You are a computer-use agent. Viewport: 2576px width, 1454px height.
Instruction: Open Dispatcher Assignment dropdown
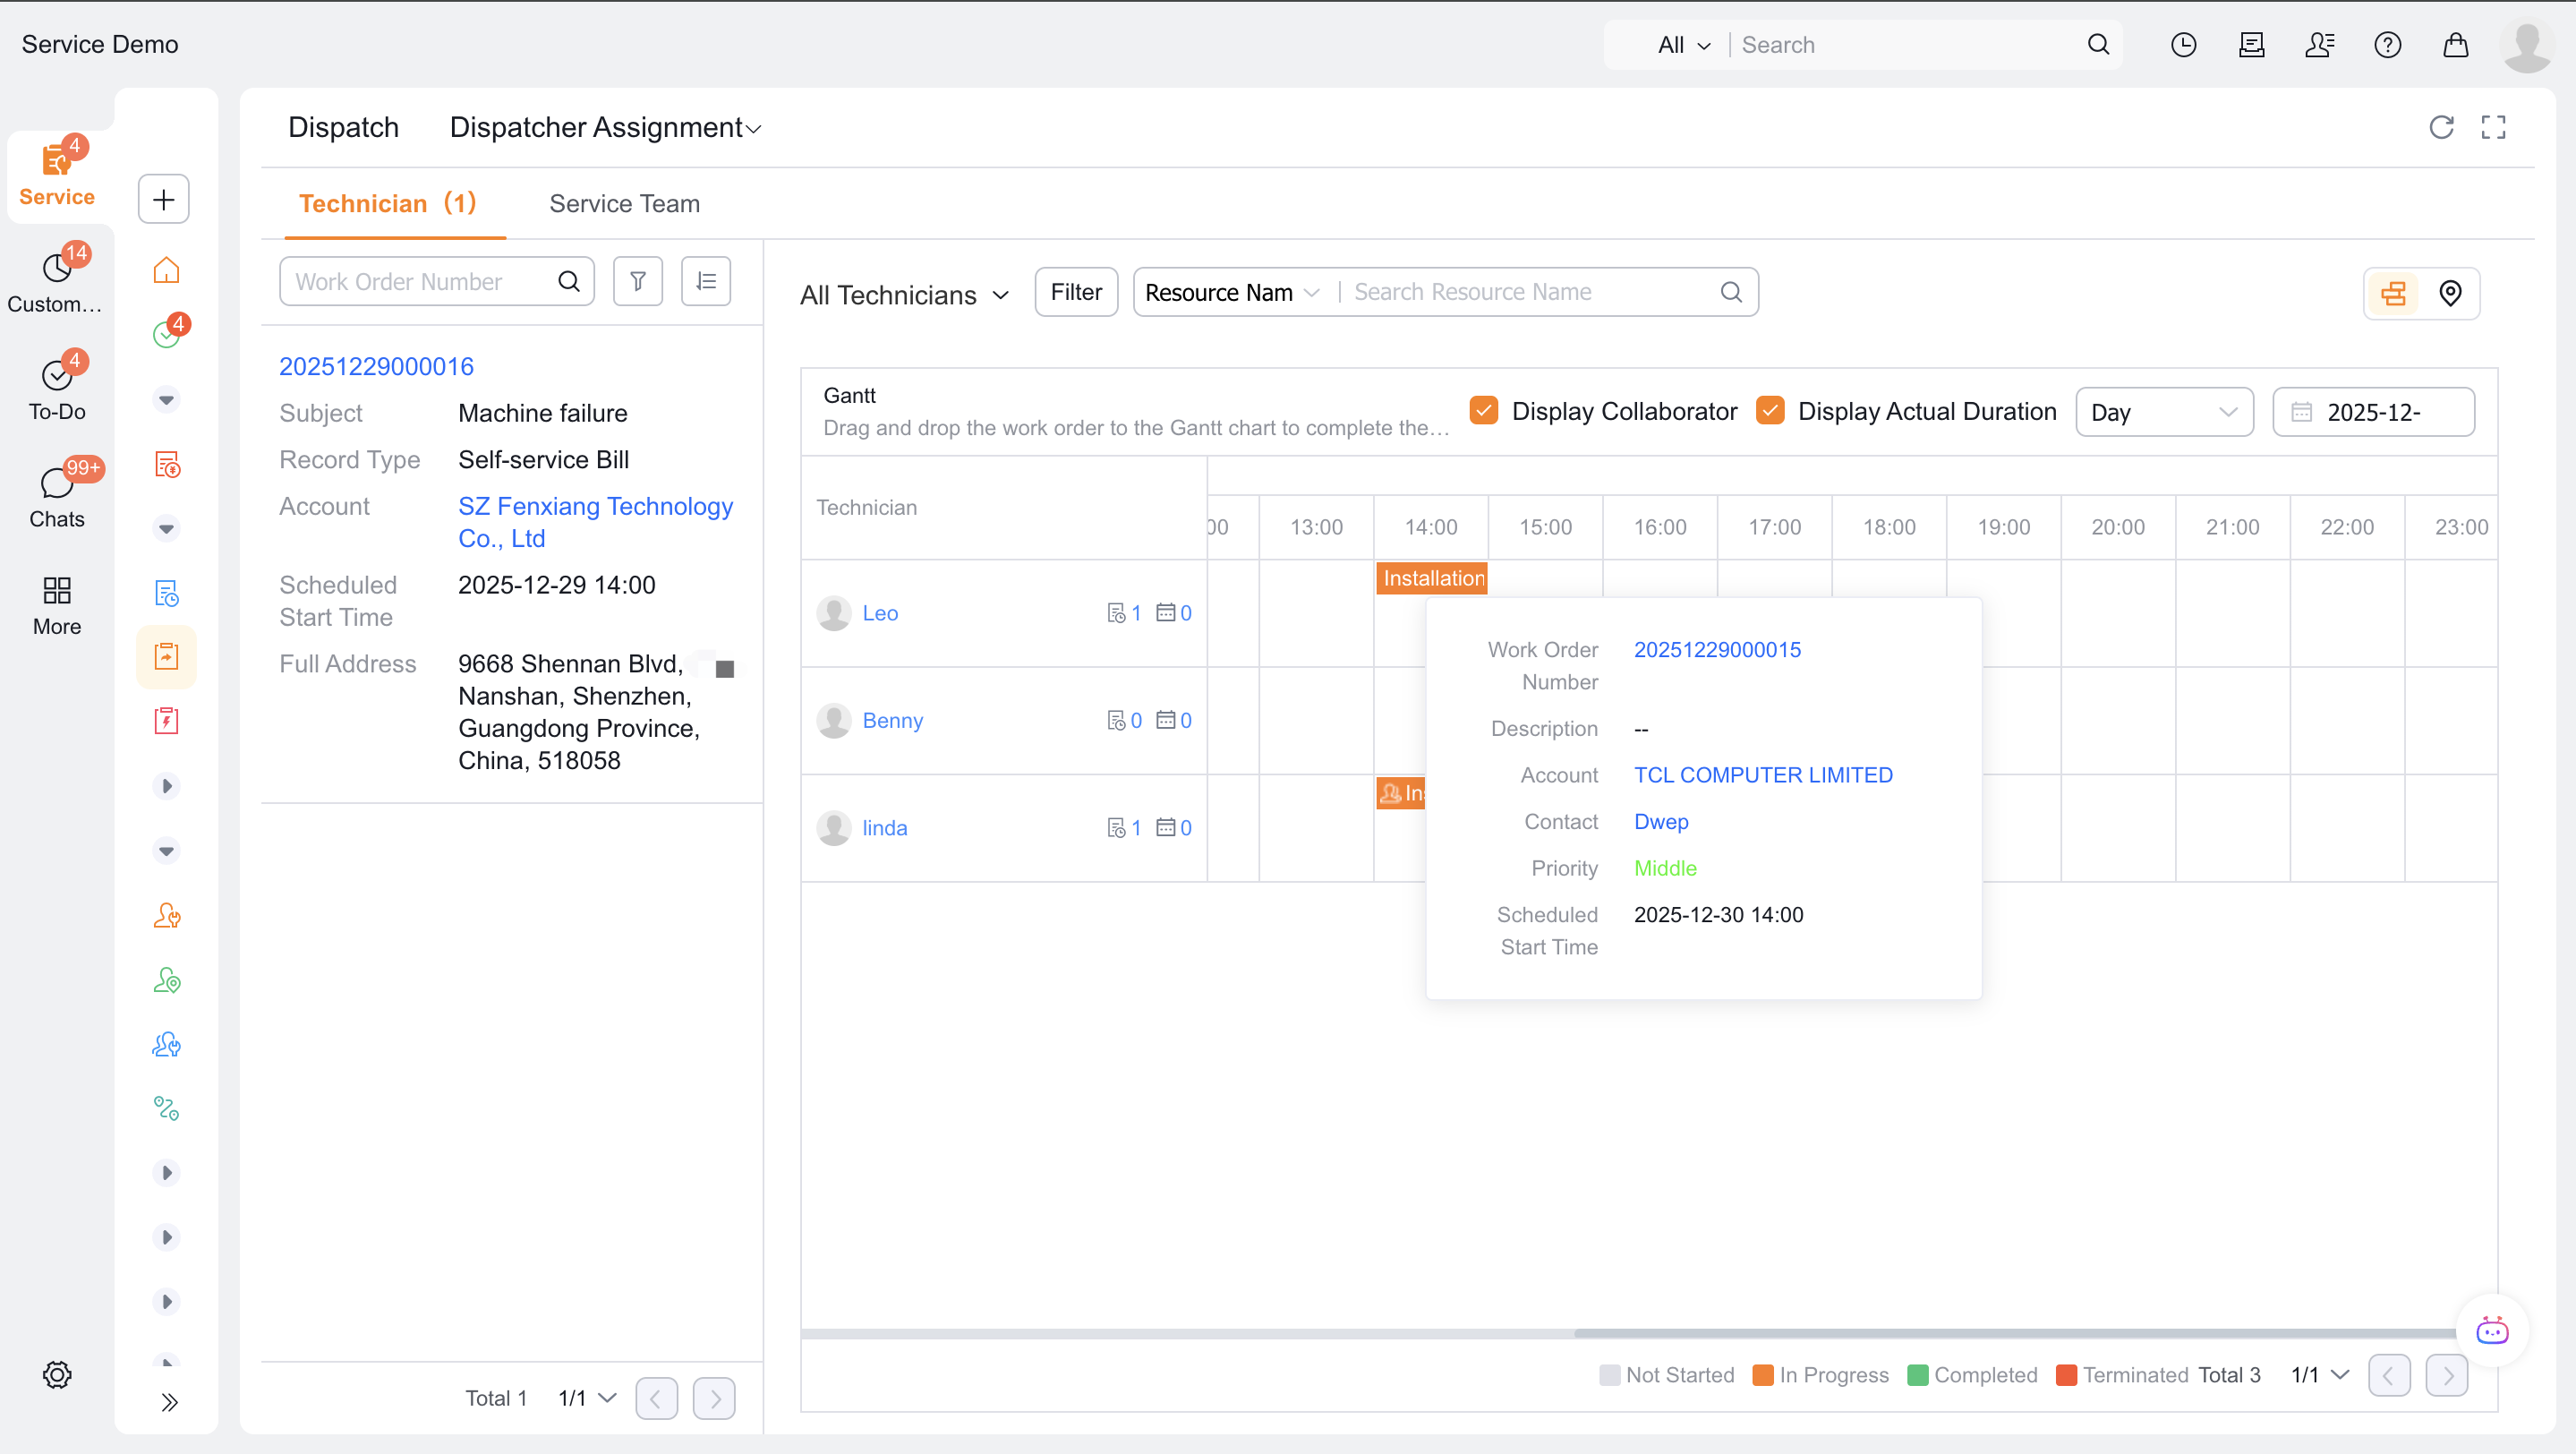605,127
